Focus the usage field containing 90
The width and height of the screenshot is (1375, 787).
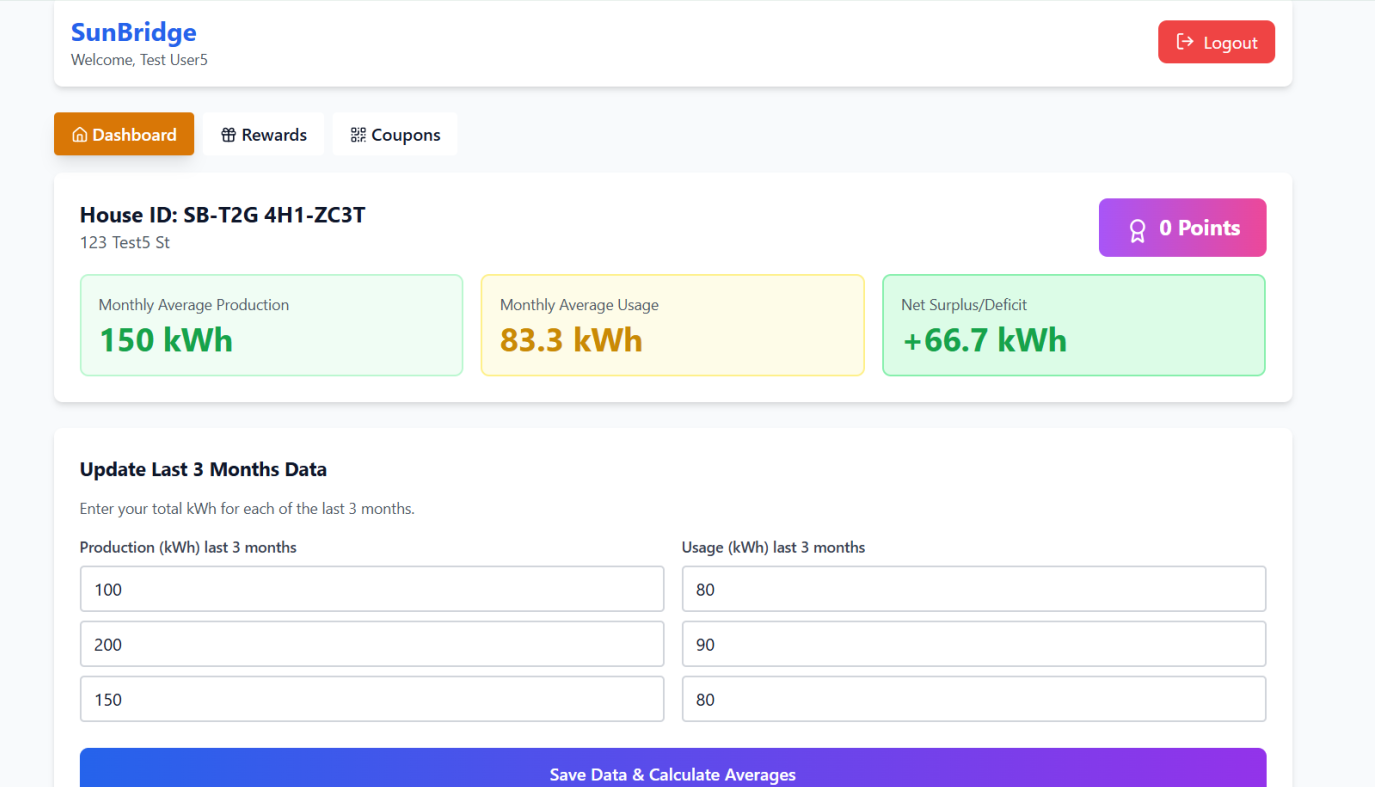[x=974, y=644]
